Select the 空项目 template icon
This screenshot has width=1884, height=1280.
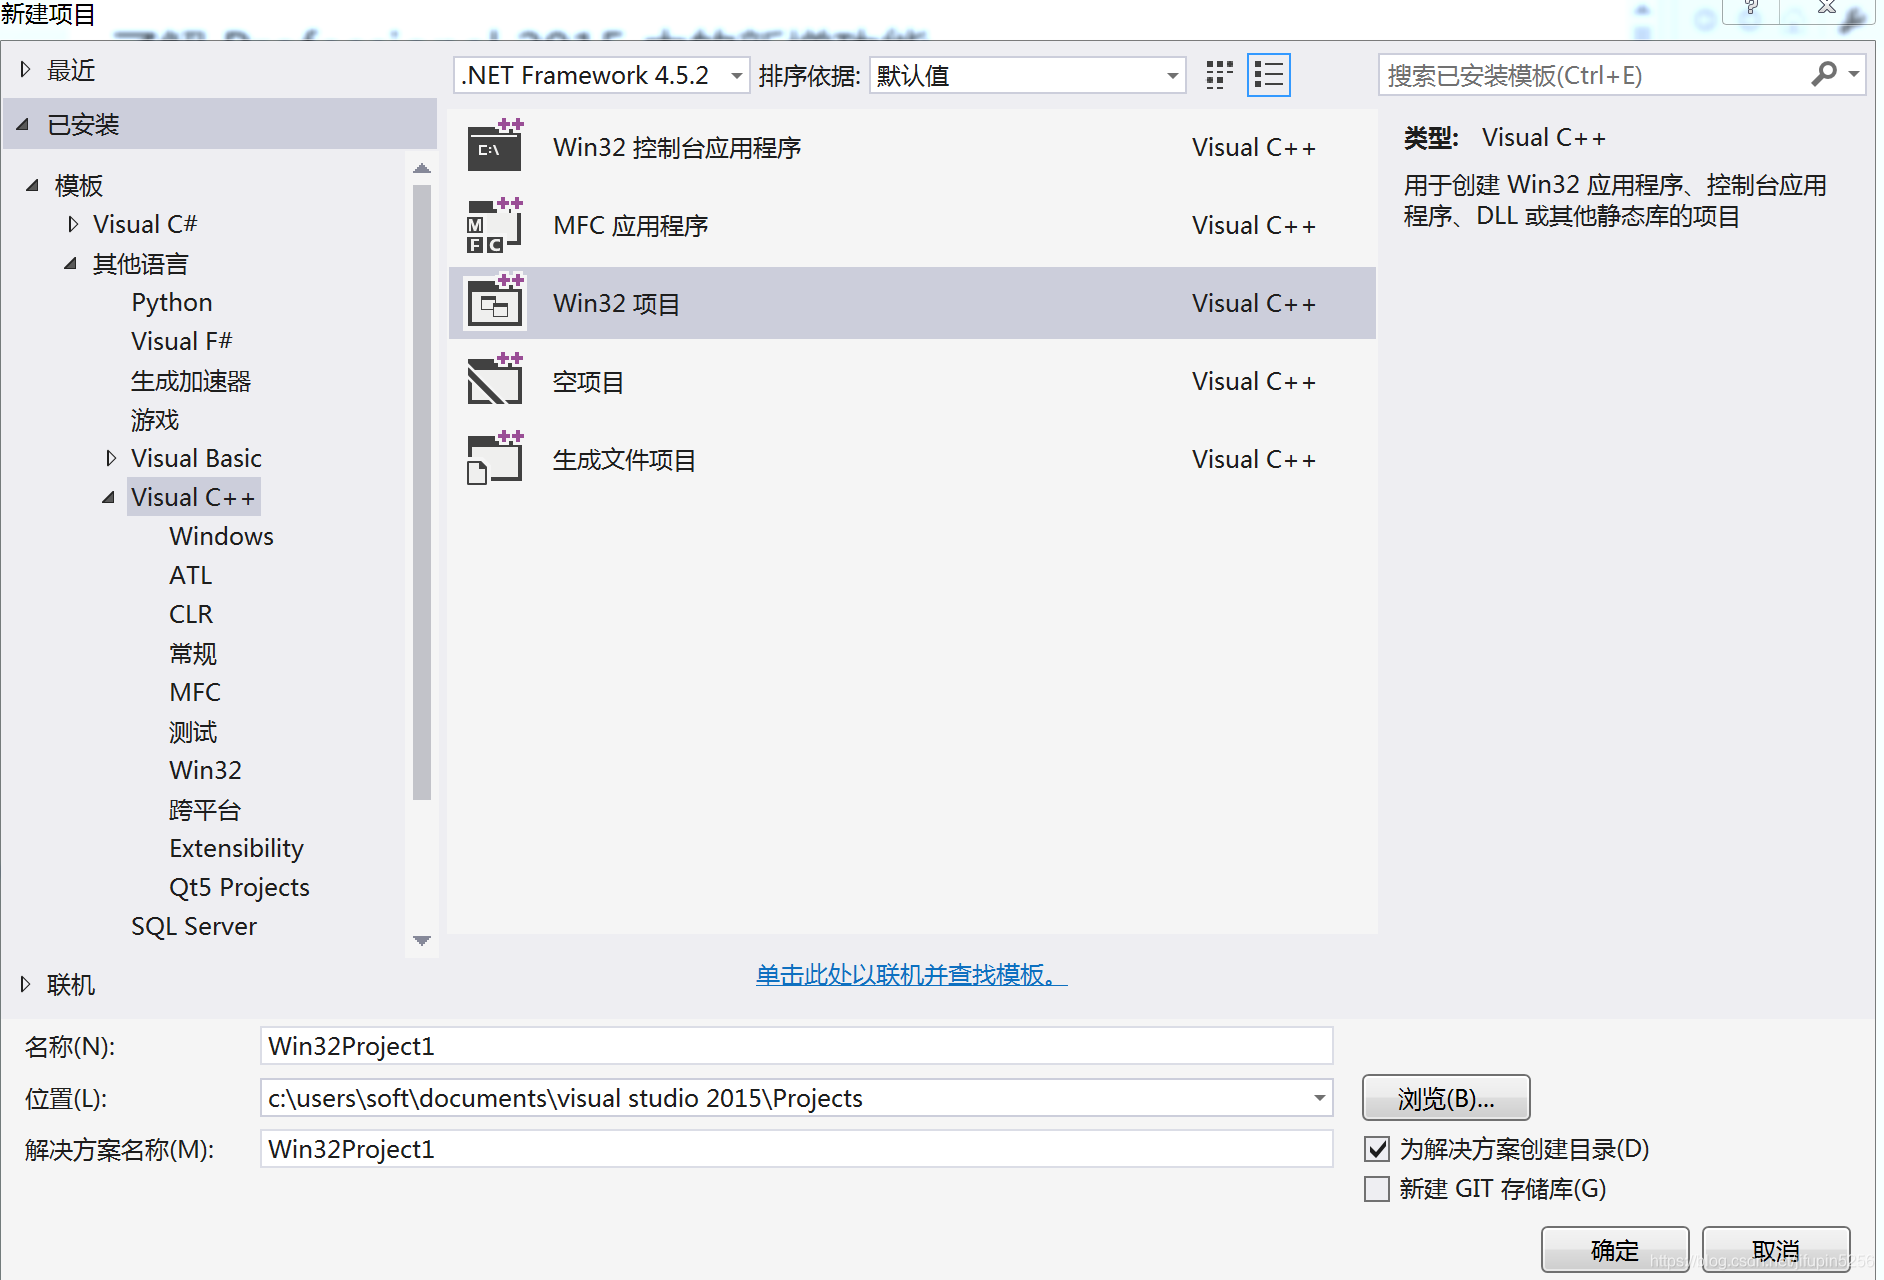pyautogui.click(x=494, y=380)
